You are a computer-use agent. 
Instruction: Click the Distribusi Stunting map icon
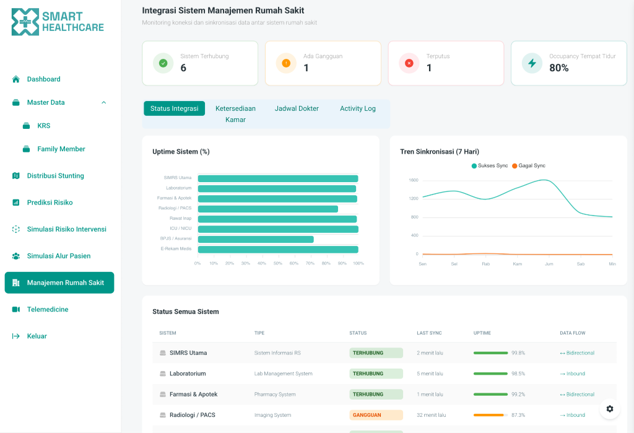click(x=16, y=175)
